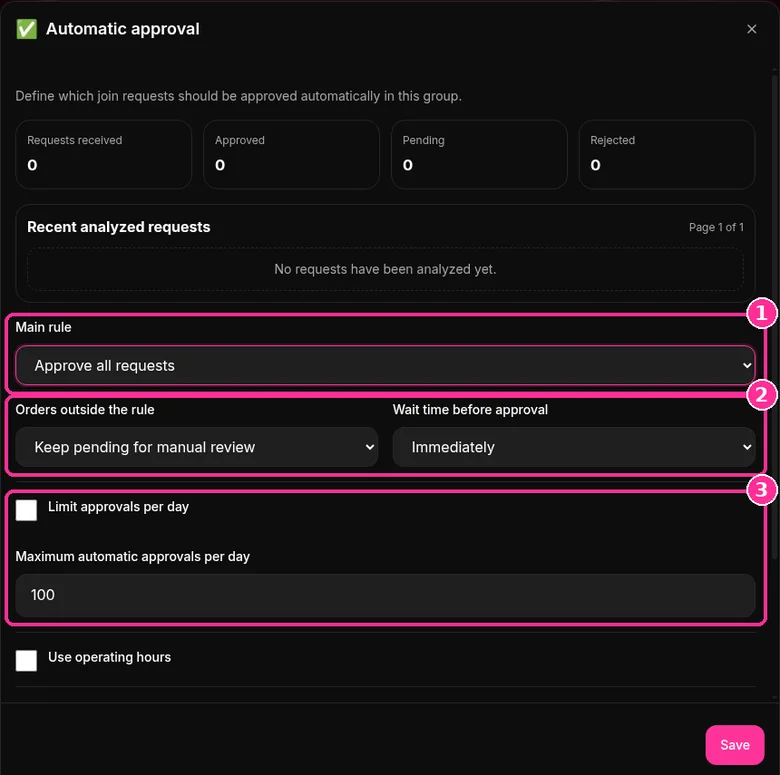Enable Limit approvals per day checkbox
The height and width of the screenshot is (775, 780).
26,510
